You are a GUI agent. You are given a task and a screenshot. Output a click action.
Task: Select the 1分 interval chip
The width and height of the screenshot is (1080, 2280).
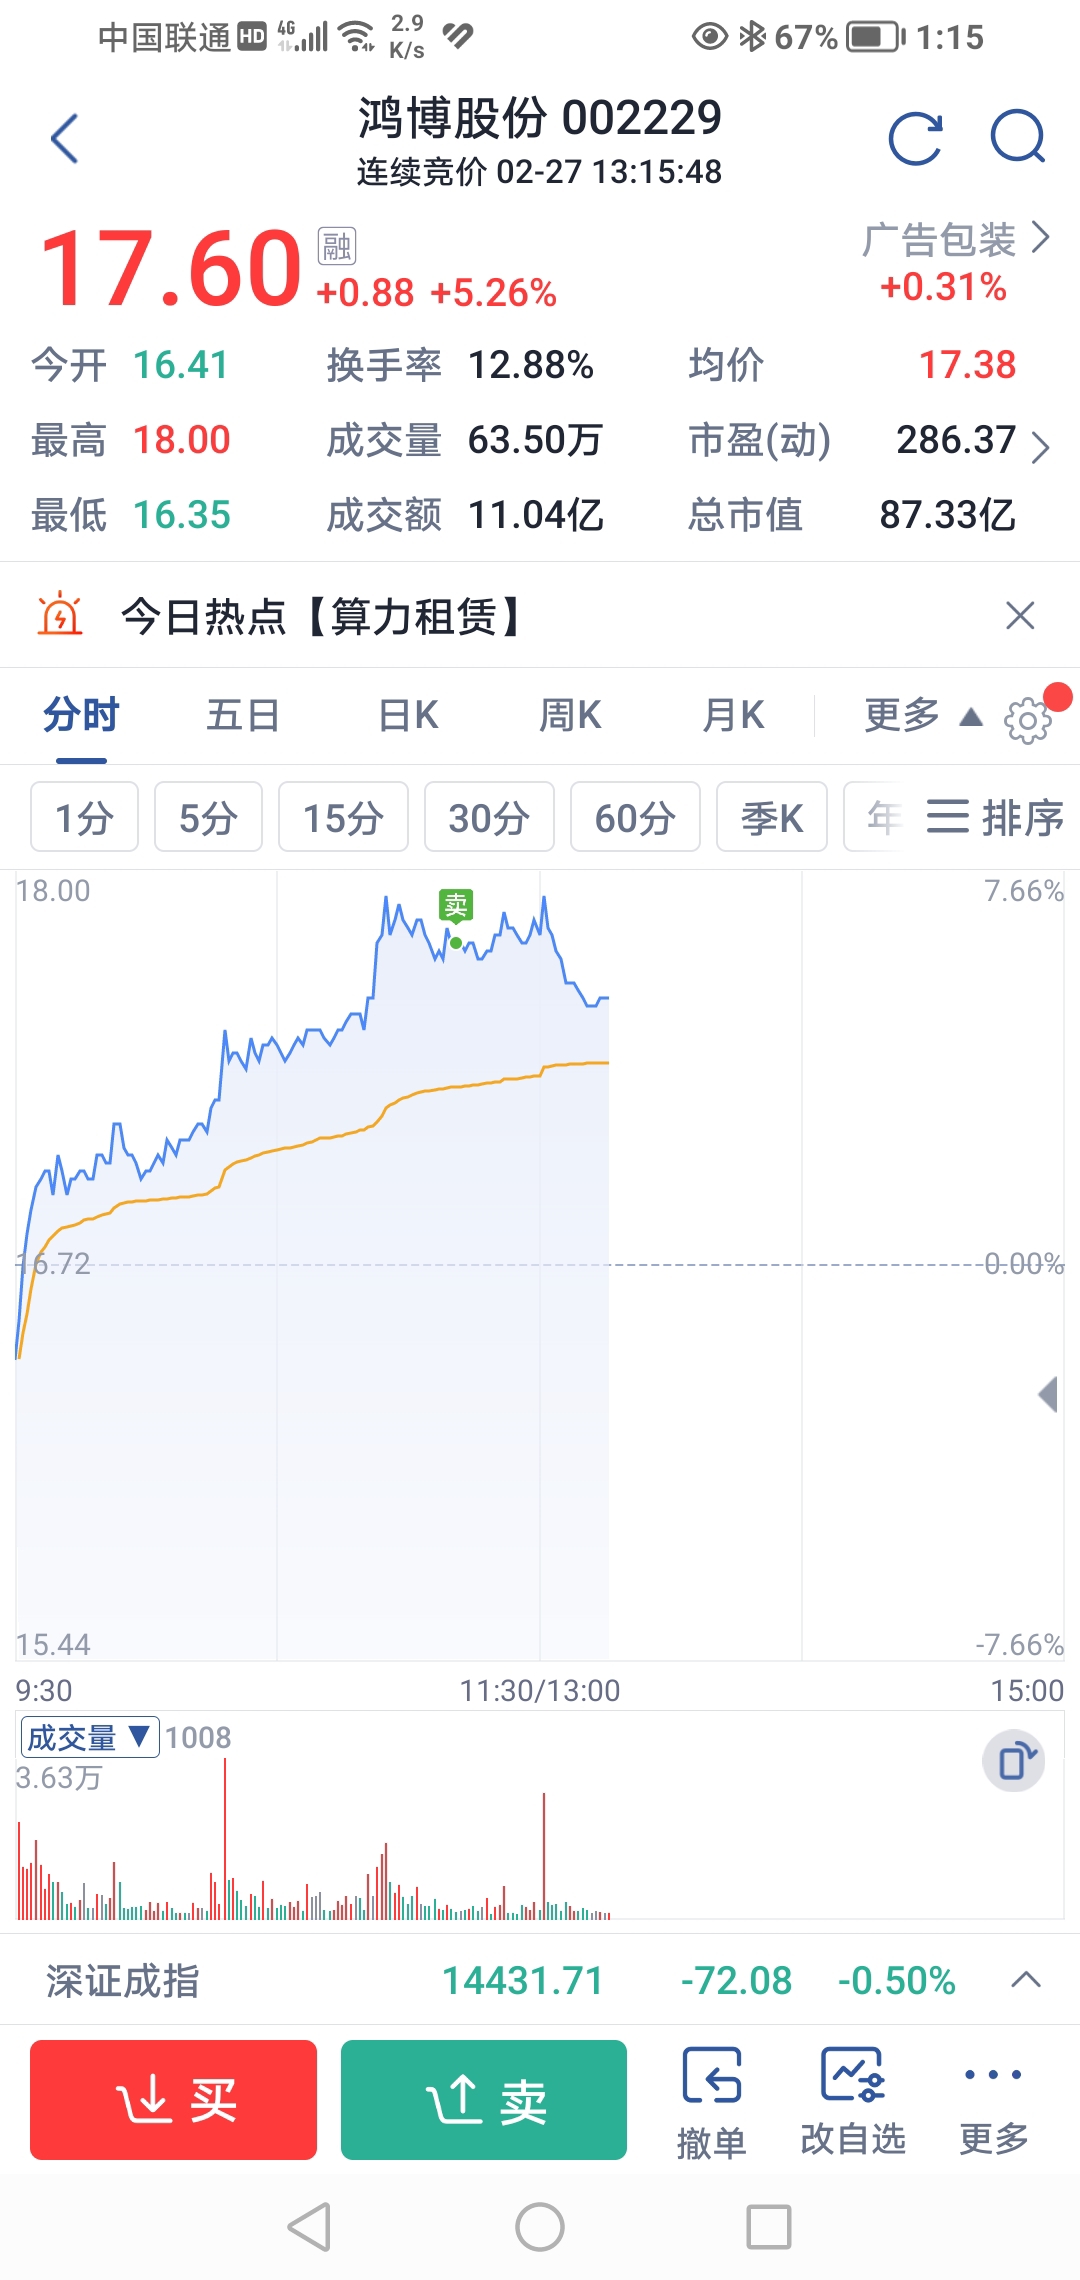pyautogui.click(x=84, y=817)
